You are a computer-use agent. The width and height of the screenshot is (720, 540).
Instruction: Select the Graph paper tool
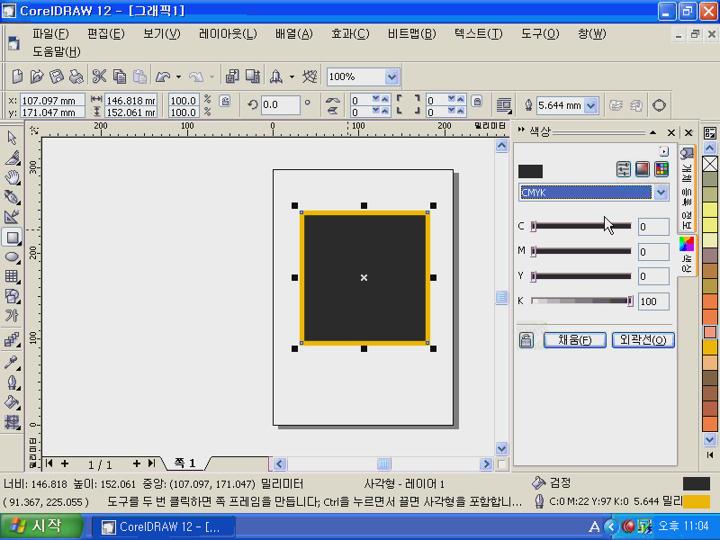tap(12, 277)
